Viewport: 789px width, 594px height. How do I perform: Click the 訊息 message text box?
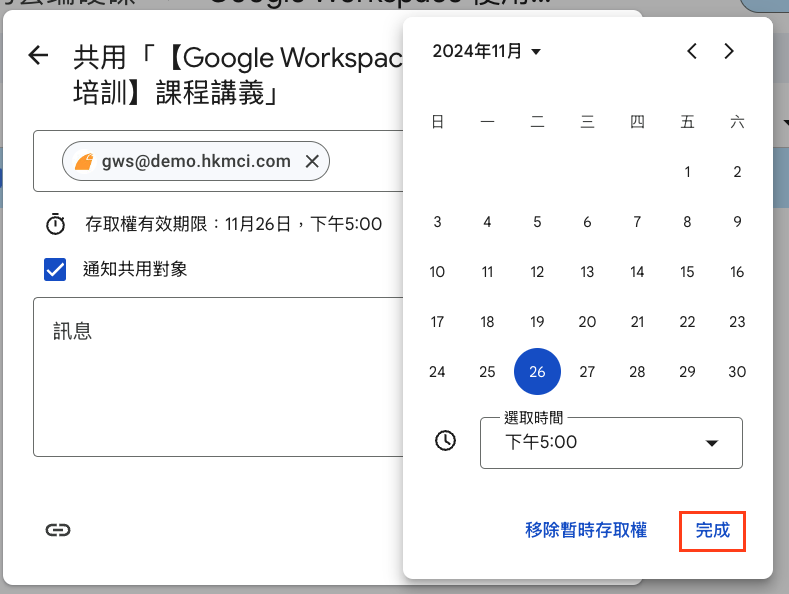pyautogui.click(x=218, y=377)
